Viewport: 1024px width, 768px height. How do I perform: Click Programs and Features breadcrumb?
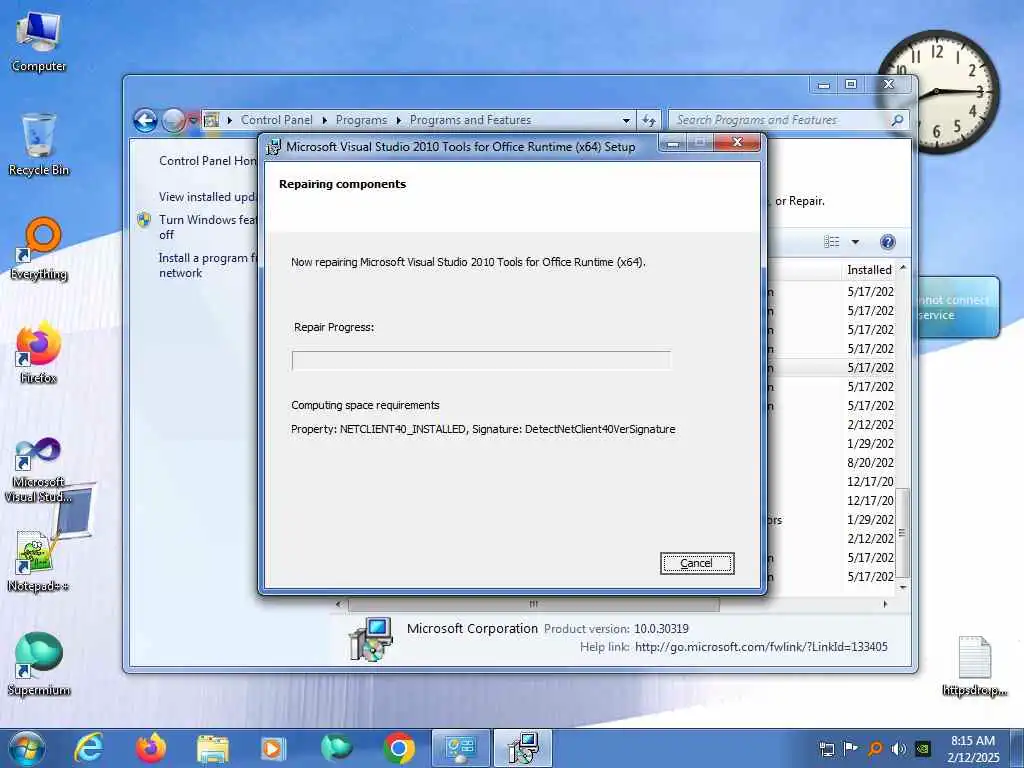pos(470,120)
